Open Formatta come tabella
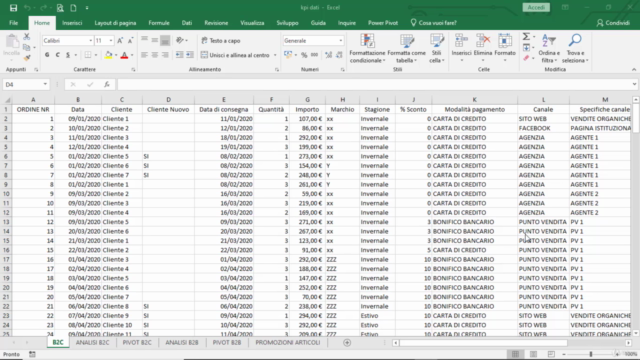Viewport: 640px width, 360px height. click(x=407, y=48)
